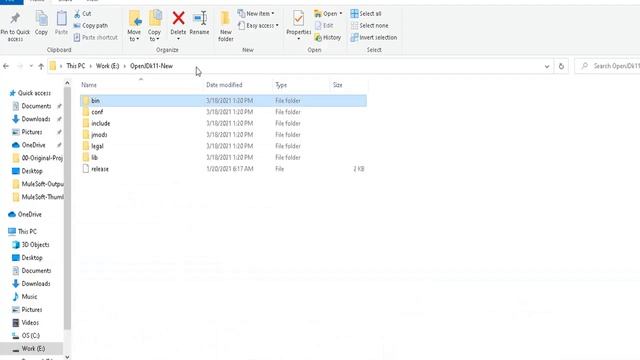
Task: Click Copy path in Clipboard group
Action: [91, 25]
